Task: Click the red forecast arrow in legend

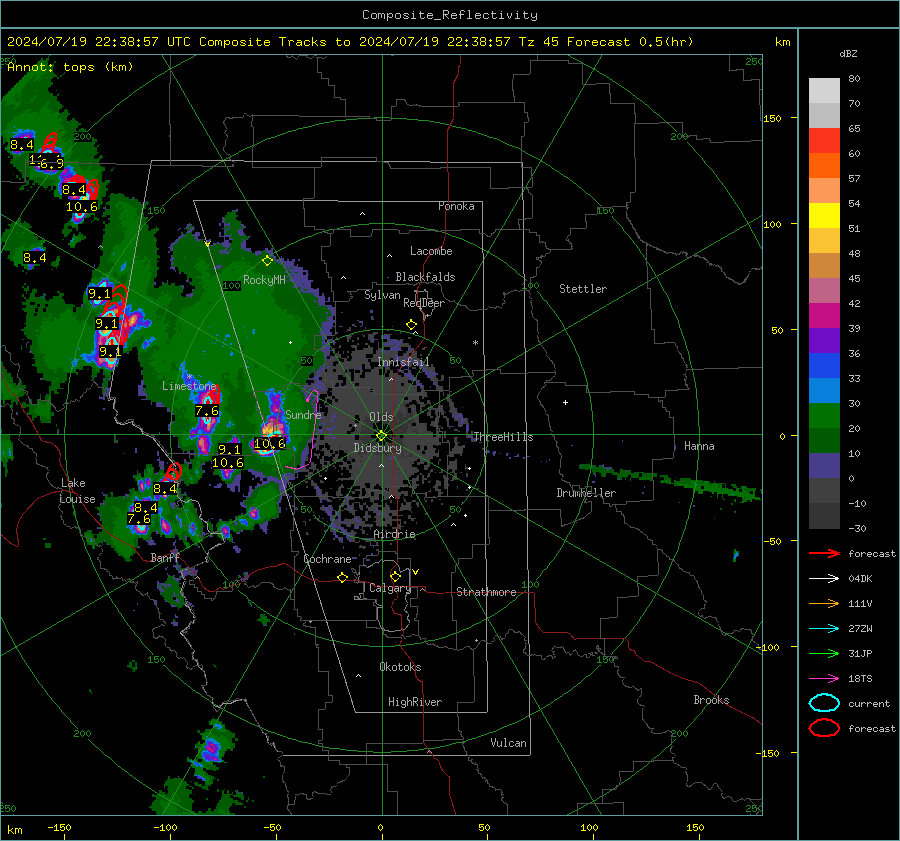Action: point(824,553)
